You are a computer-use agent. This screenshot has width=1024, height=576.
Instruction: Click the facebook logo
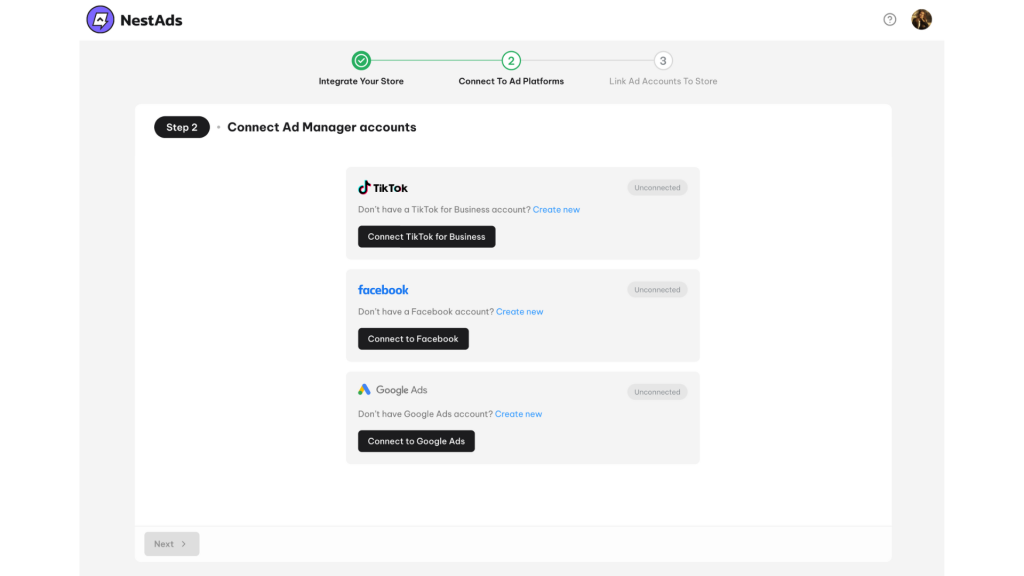coord(383,290)
